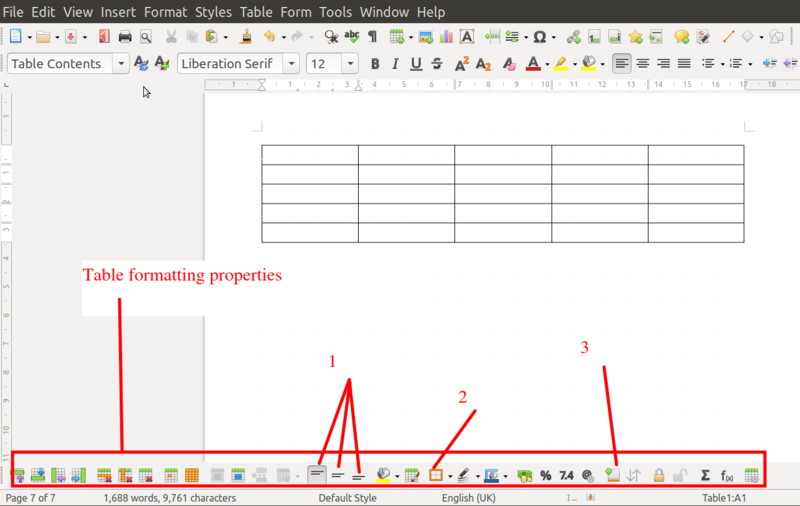Toggle Strikethrough formatting
The height and width of the screenshot is (506, 800).
pos(437,64)
